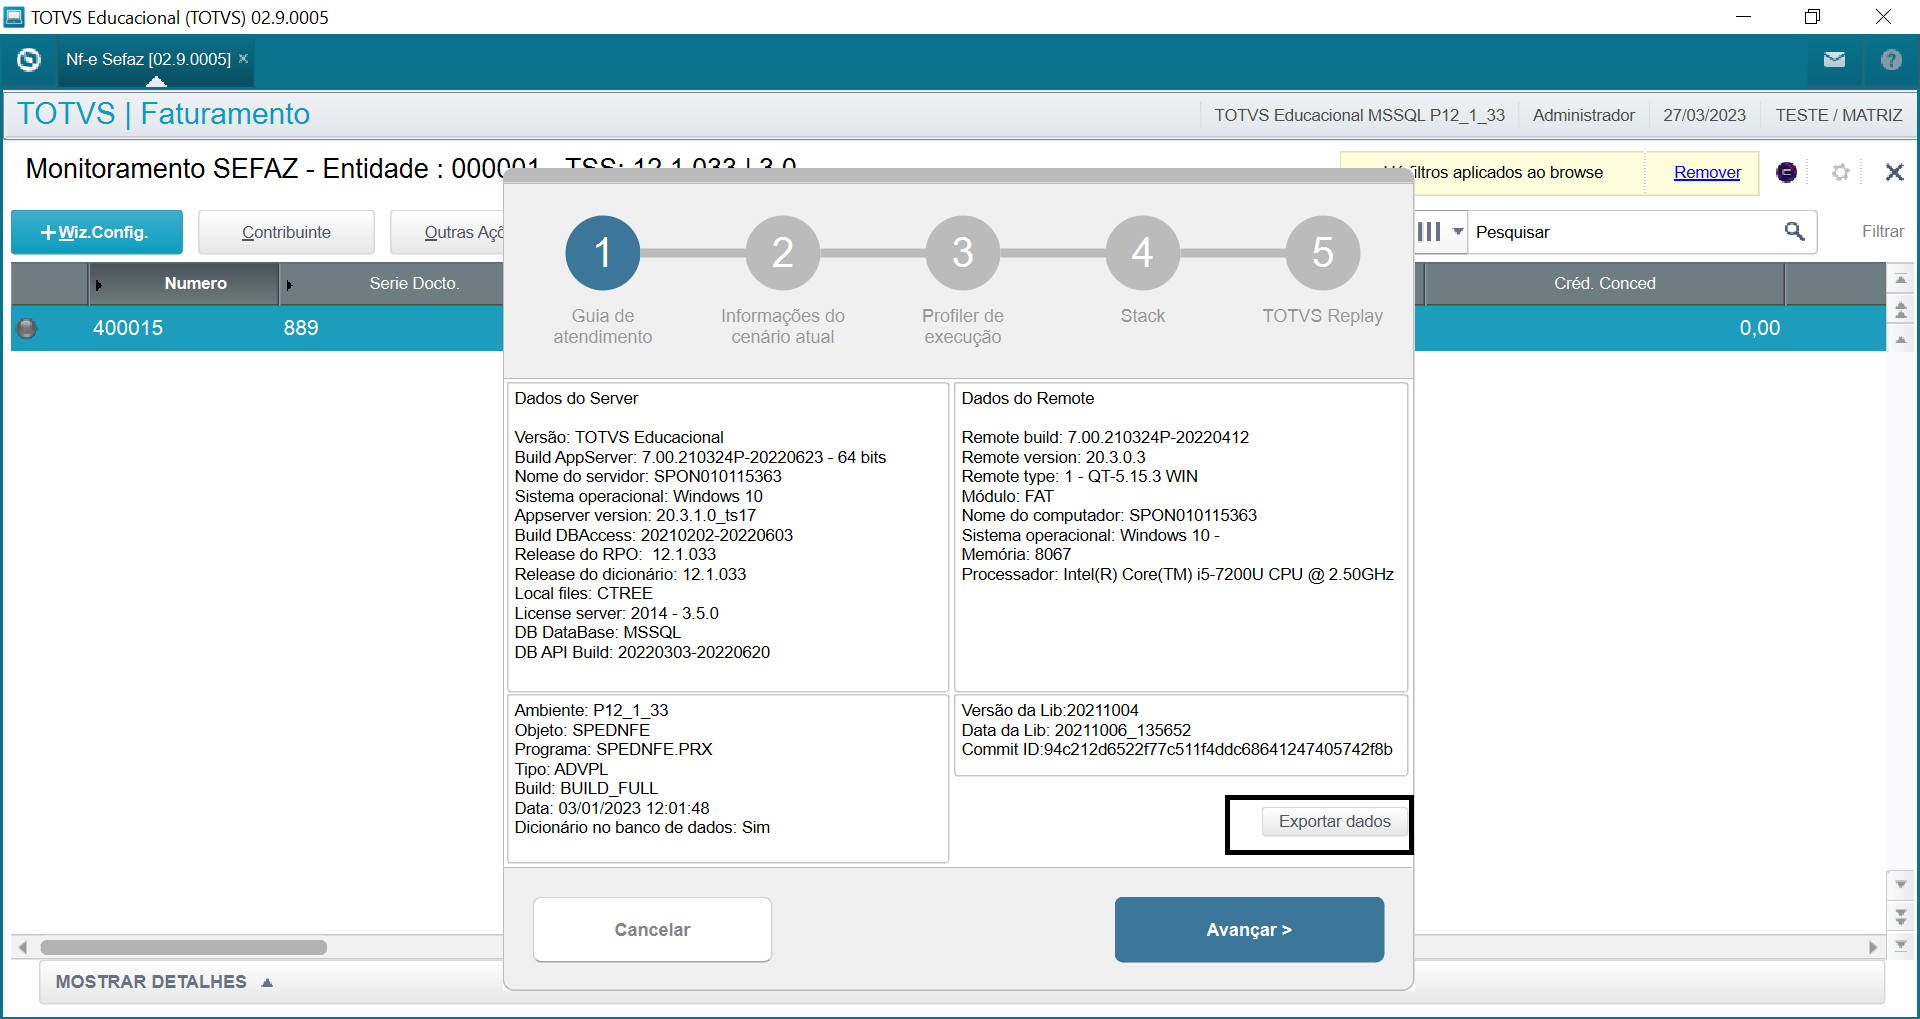Viewport: 1920px width, 1019px height.
Task: Select the Stack wizard step circle
Action: tap(1142, 252)
